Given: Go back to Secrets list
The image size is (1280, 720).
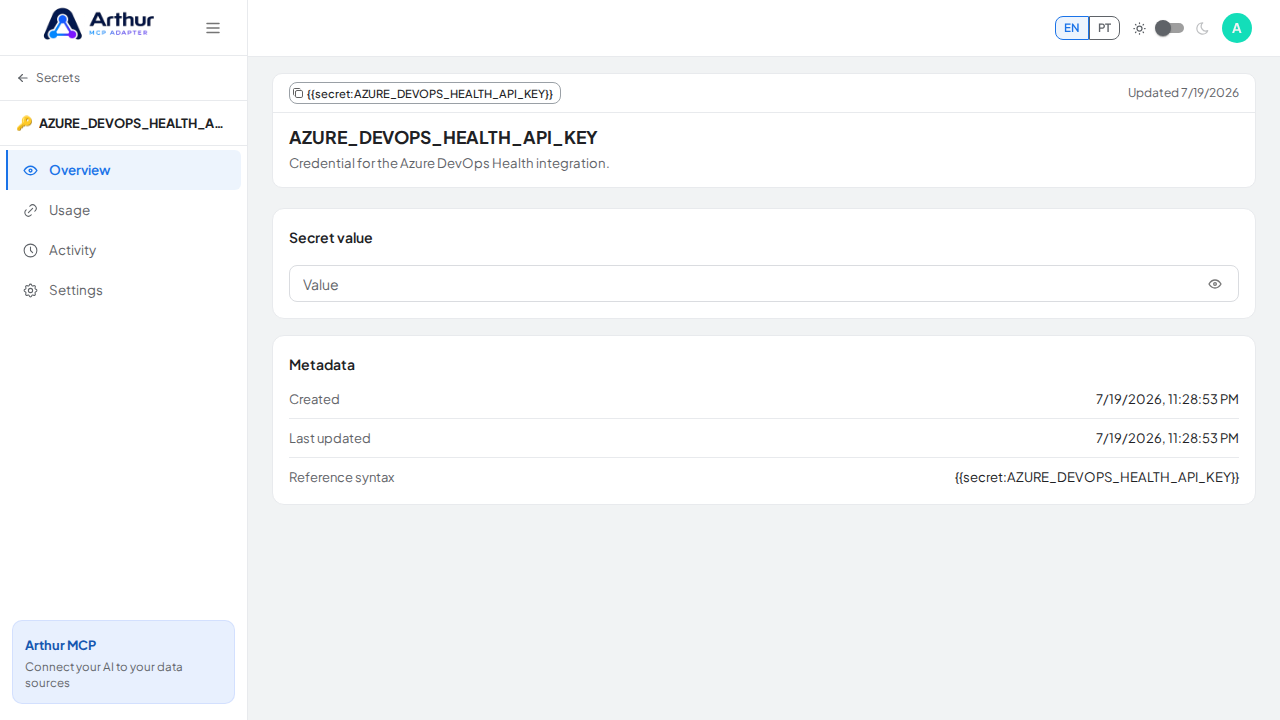Looking at the screenshot, I should (49, 78).
